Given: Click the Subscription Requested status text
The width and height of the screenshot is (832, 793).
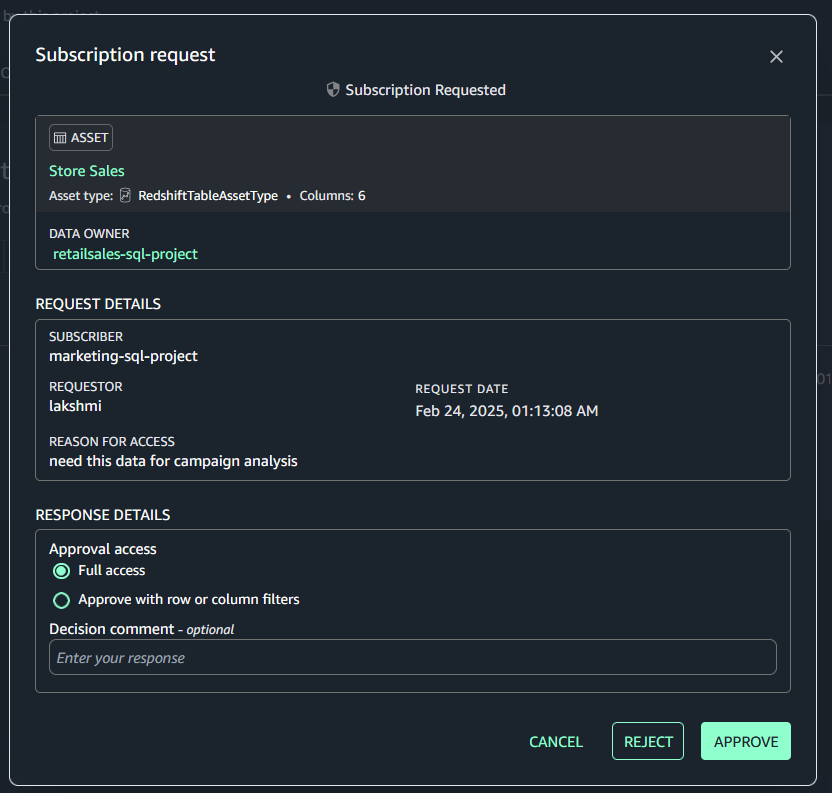Looking at the screenshot, I should [x=426, y=90].
